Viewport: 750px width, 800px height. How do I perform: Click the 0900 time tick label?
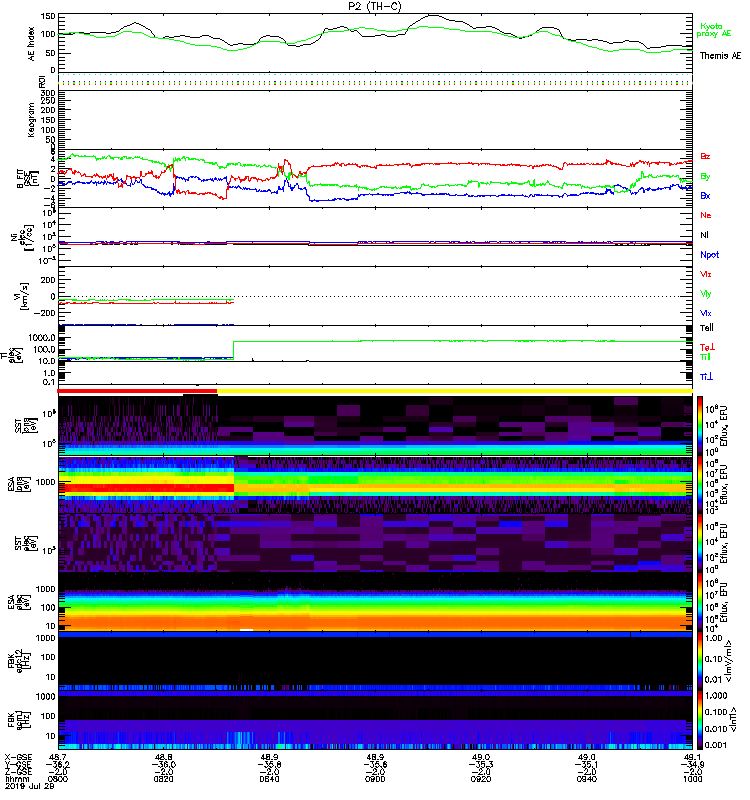[x=375, y=779]
